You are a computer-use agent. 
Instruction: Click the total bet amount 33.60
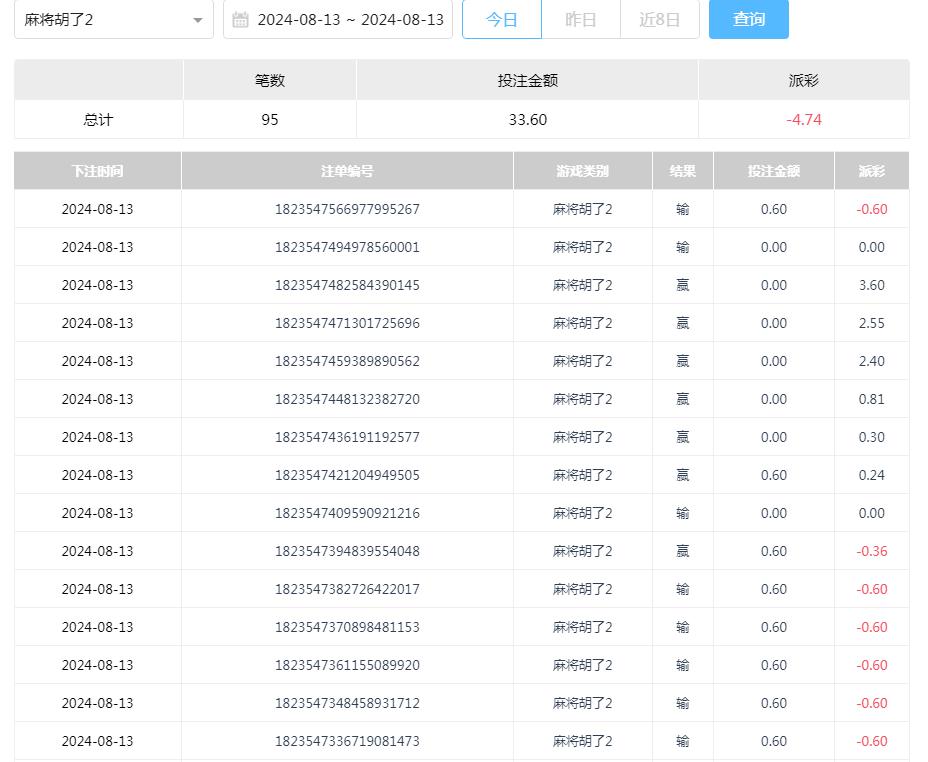tap(527, 119)
